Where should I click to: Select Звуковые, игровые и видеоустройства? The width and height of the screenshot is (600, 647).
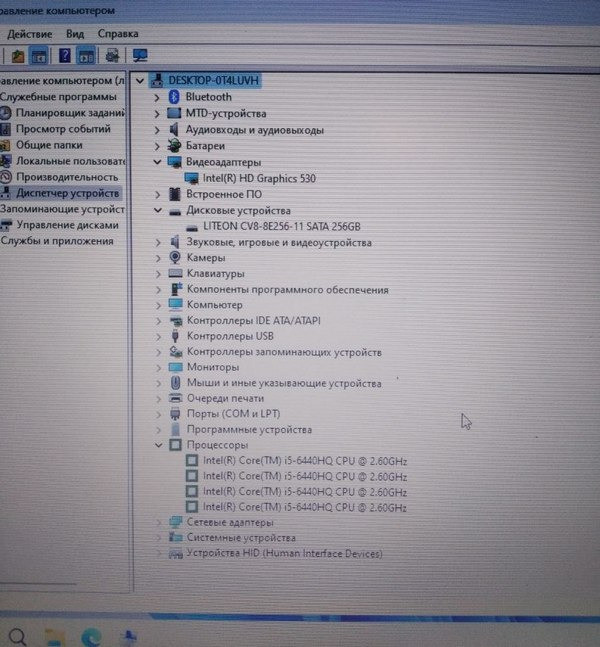279,243
